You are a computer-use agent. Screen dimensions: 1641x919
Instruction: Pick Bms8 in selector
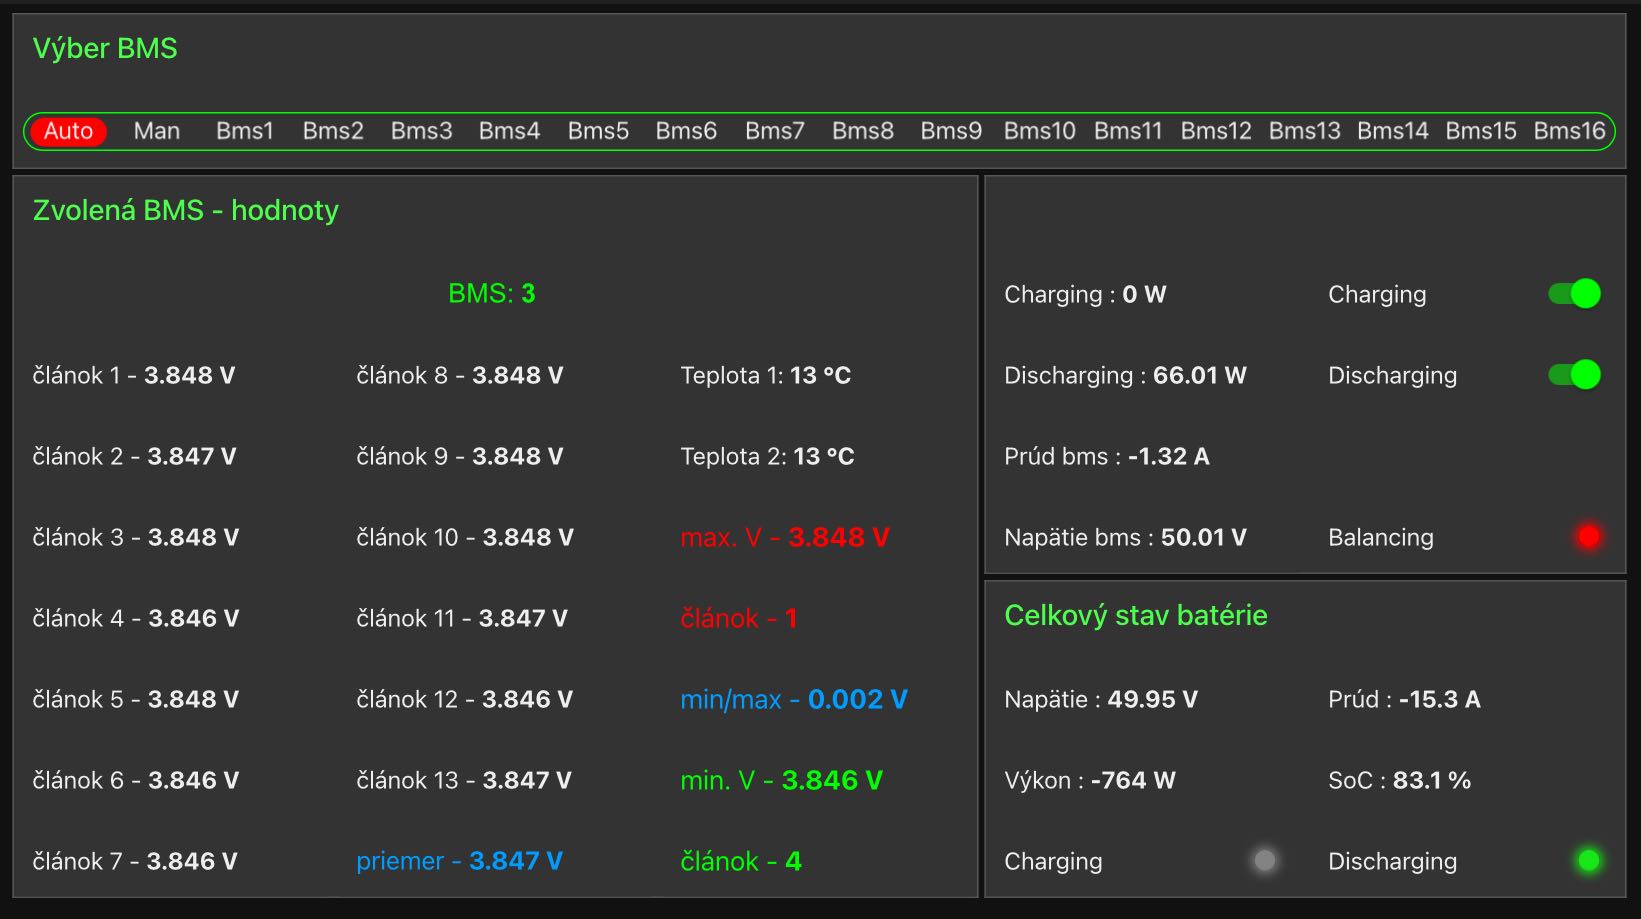[x=862, y=131]
